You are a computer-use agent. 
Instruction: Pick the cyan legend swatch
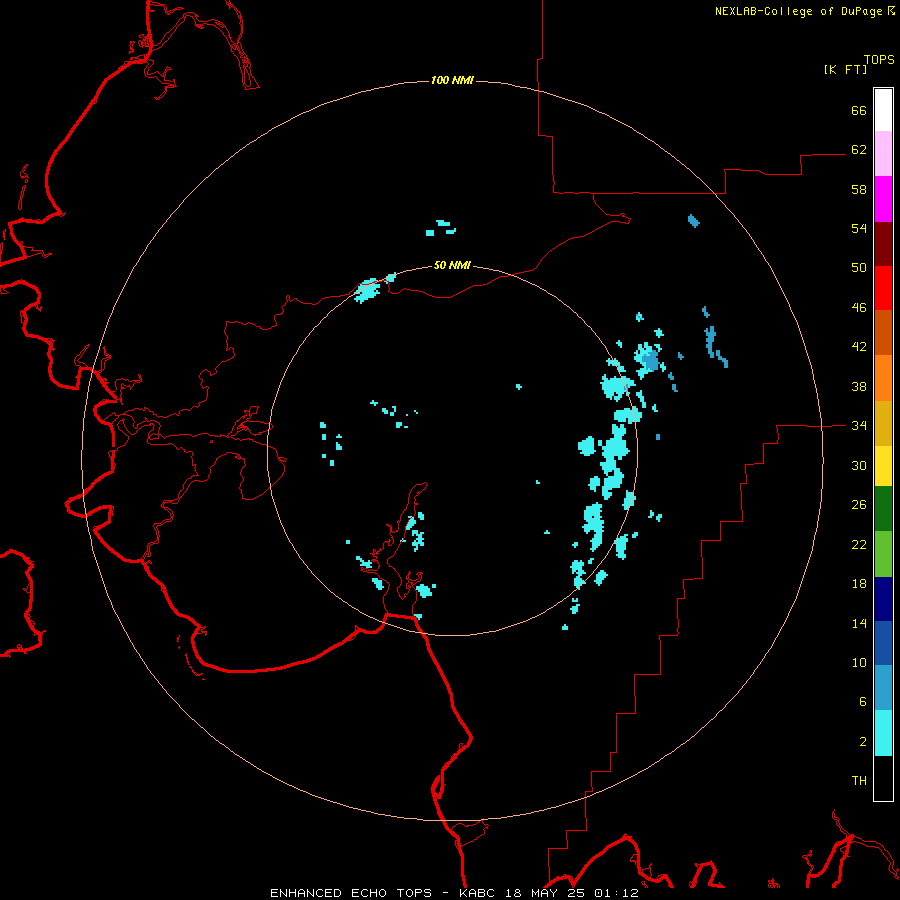[883, 733]
